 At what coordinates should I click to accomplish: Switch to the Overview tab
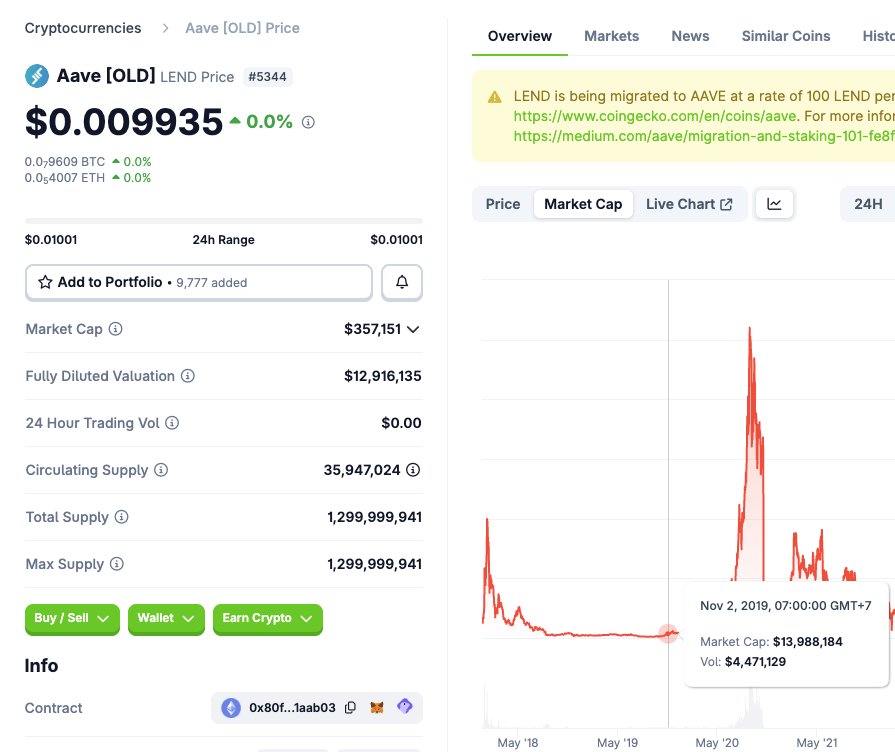[519, 36]
